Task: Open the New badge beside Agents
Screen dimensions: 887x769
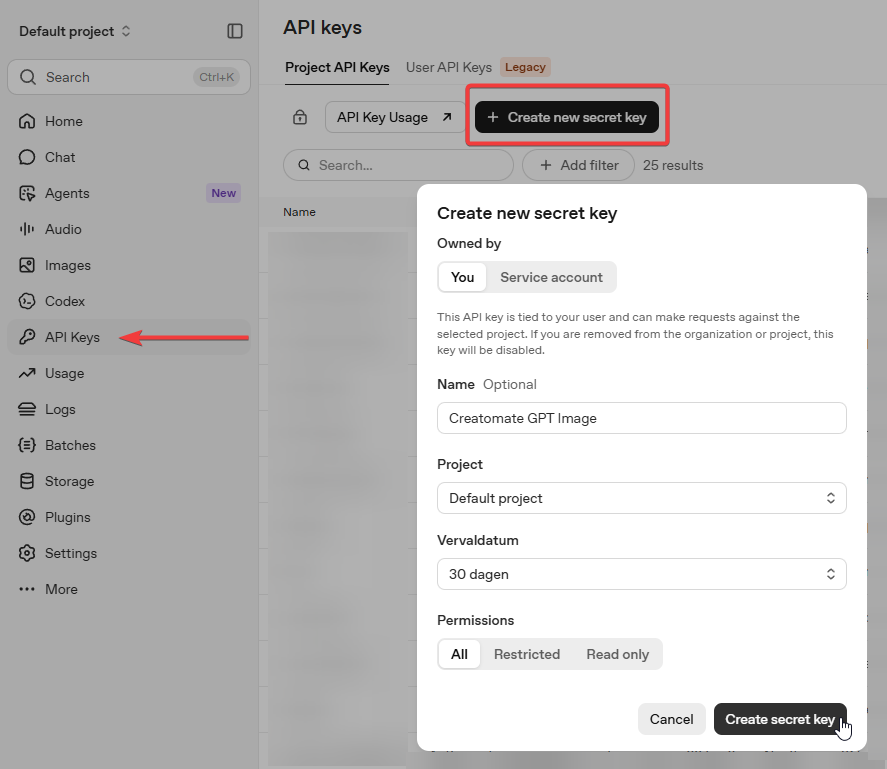Action: (223, 193)
